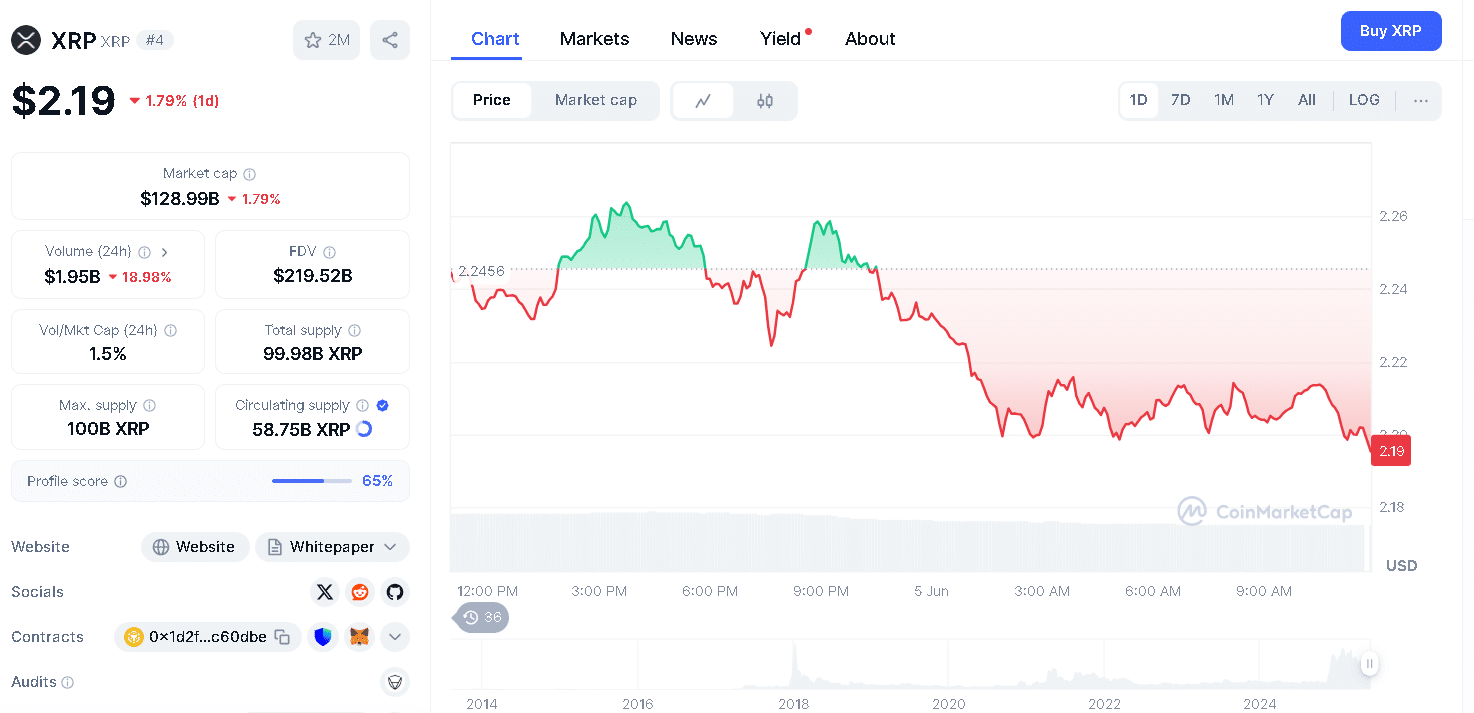
Task: Select the Market cap chart toggle
Action: (596, 101)
